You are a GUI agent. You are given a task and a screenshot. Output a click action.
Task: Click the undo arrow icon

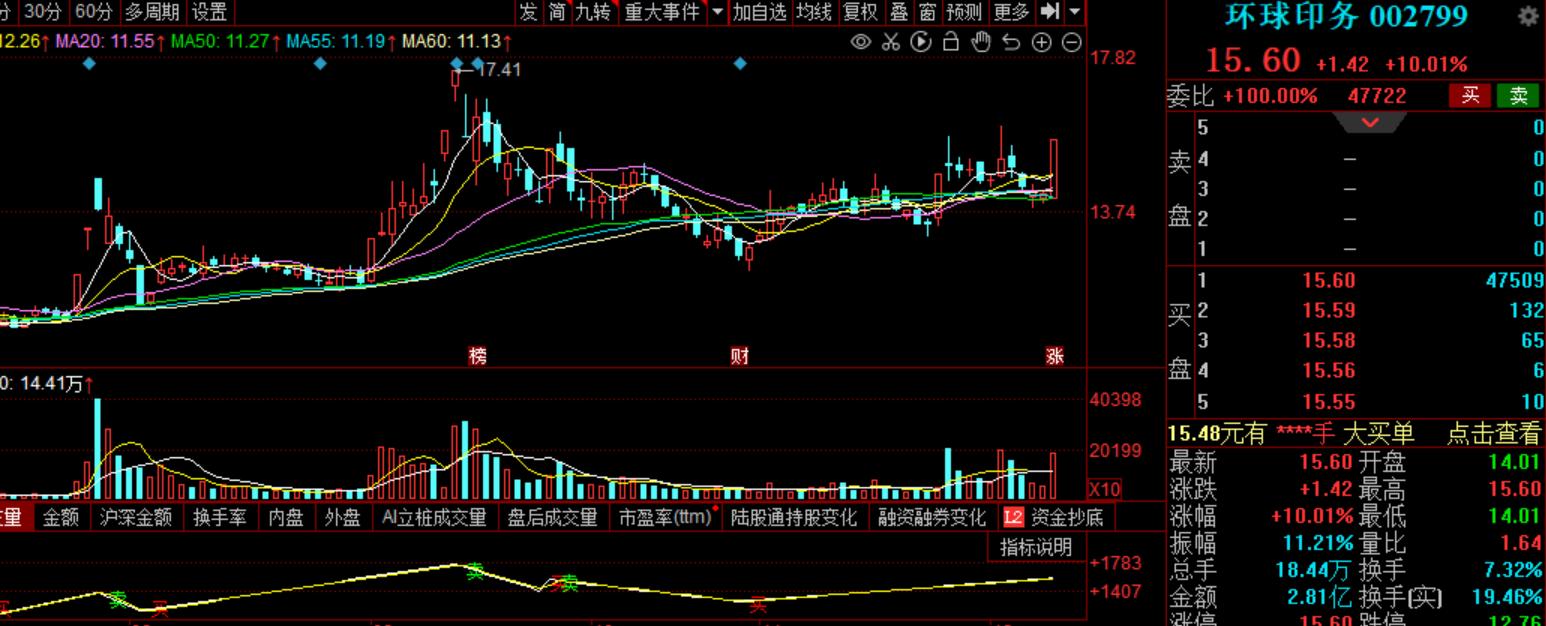point(1011,42)
